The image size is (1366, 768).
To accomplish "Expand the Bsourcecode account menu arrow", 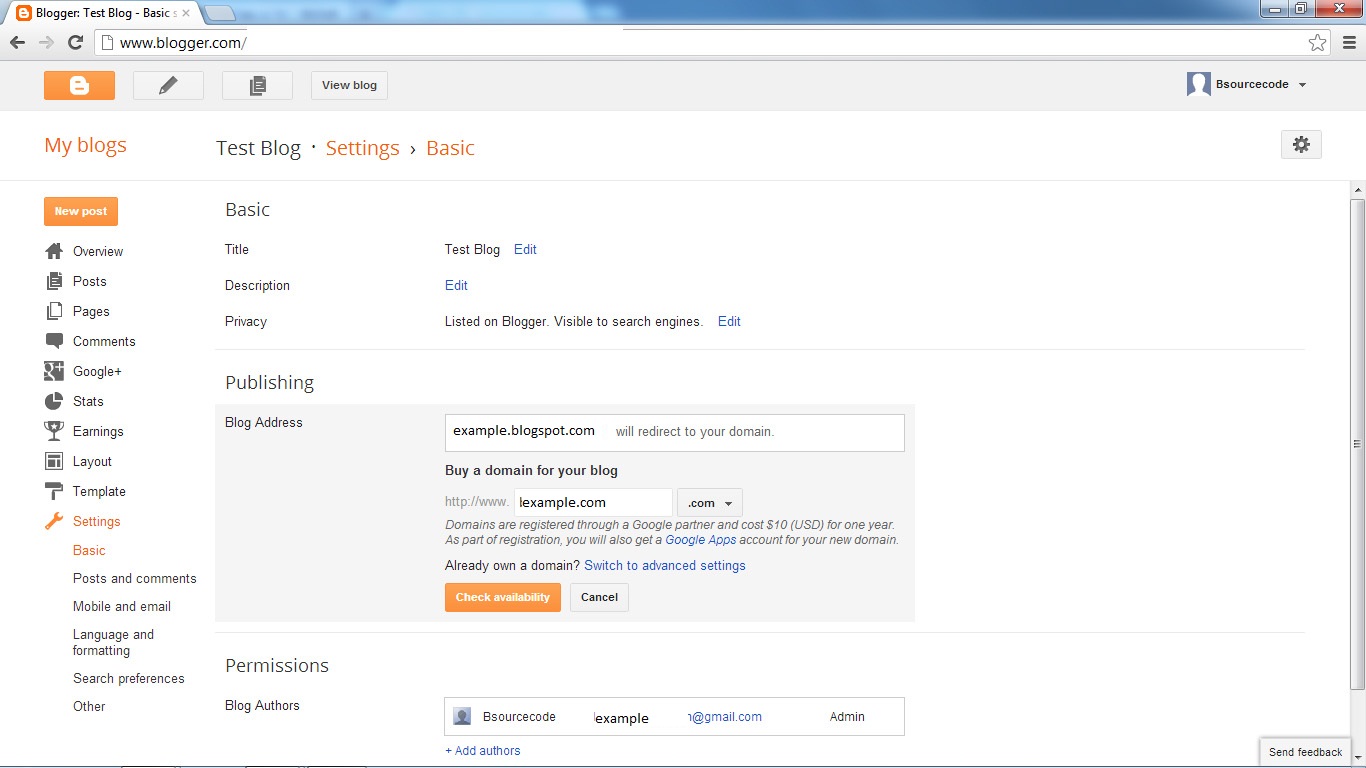I will (x=1302, y=85).
